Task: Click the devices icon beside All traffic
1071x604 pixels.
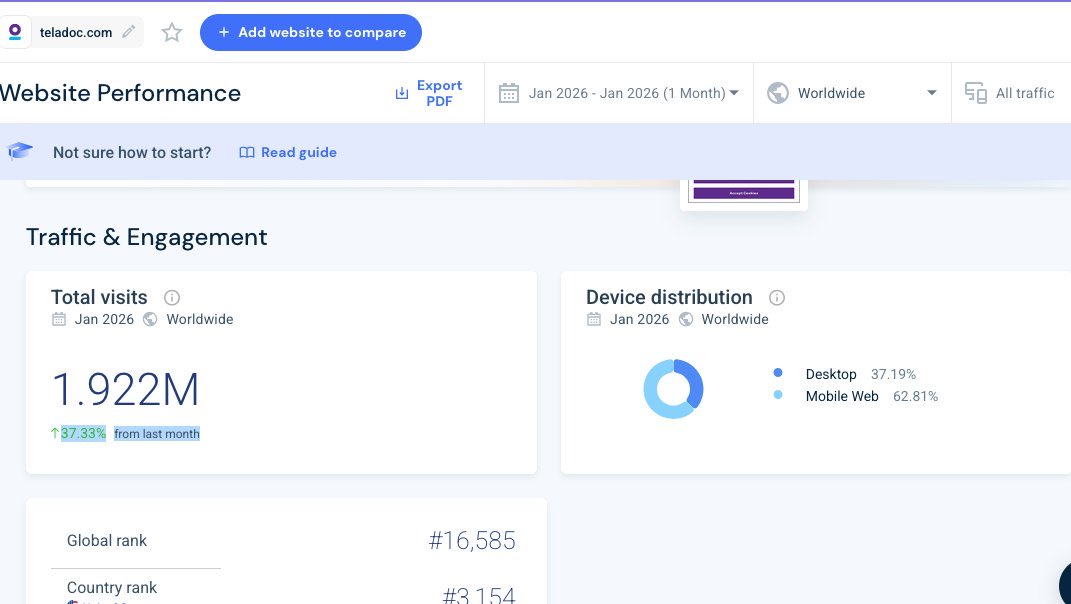Action: (x=975, y=93)
